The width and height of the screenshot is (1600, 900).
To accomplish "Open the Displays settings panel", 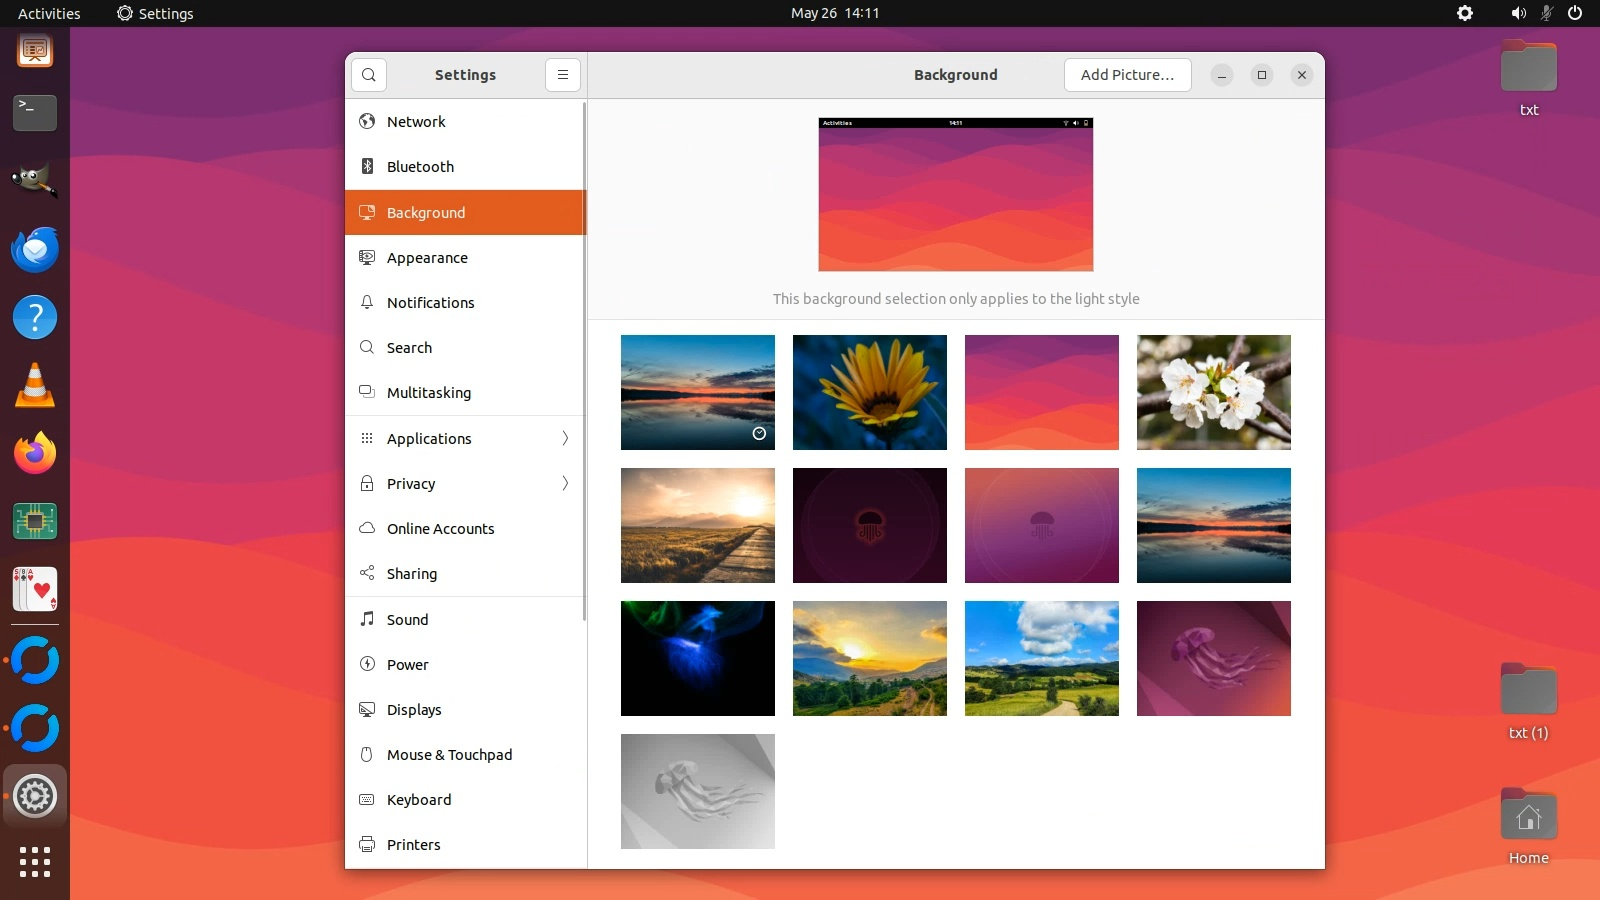I will pos(414,710).
